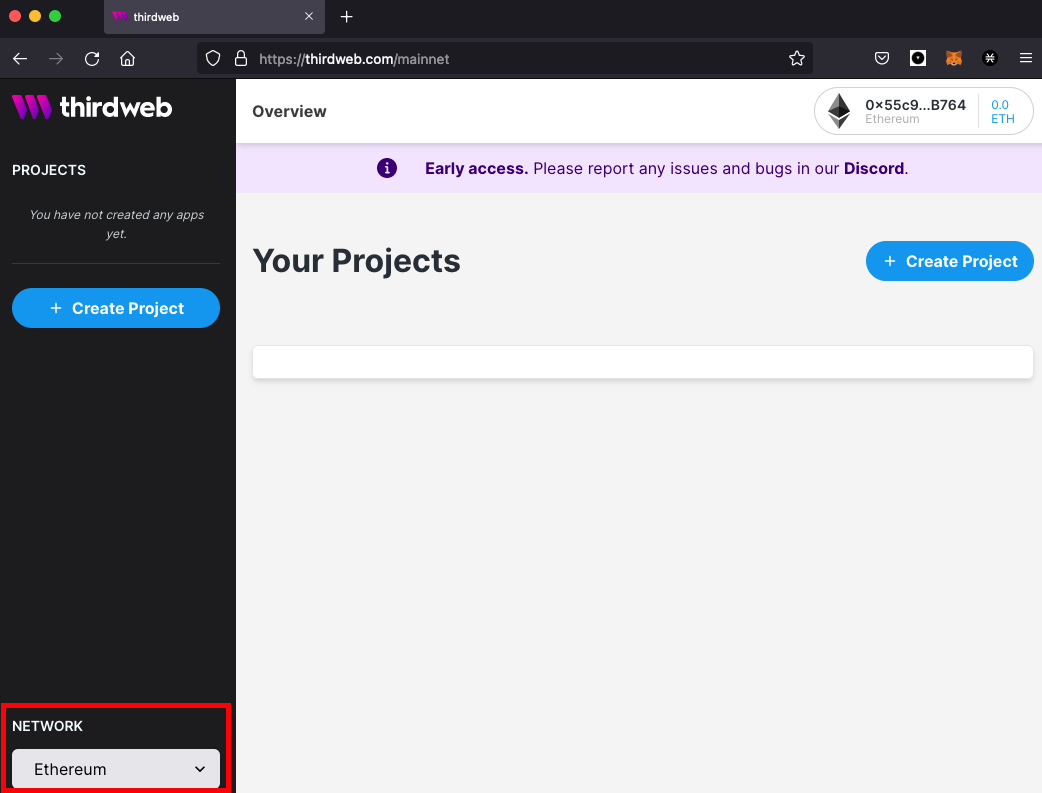Click the thirdweb logo in sidebar
1042x793 pixels.
tap(92, 107)
